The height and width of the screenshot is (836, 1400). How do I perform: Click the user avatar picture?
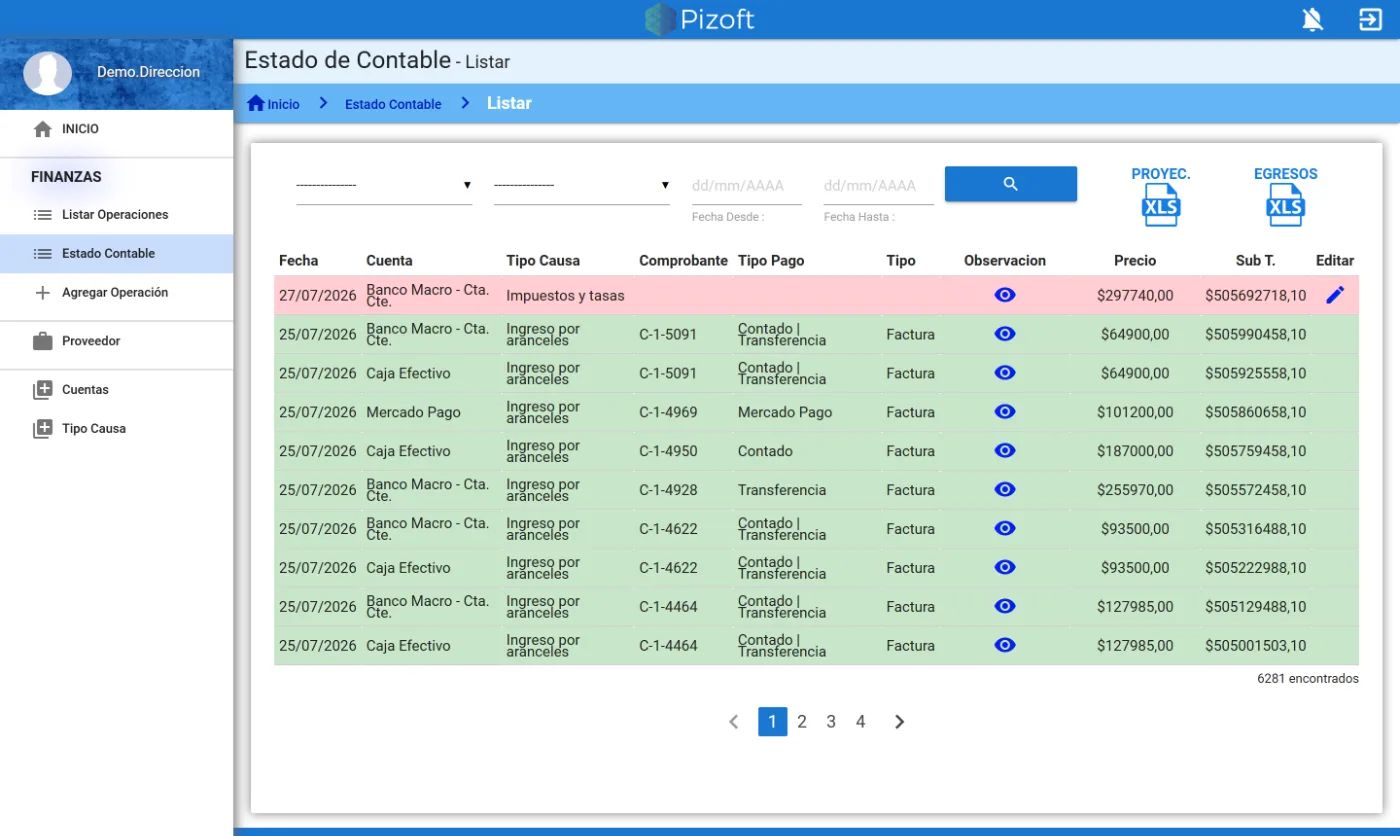[x=48, y=72]
